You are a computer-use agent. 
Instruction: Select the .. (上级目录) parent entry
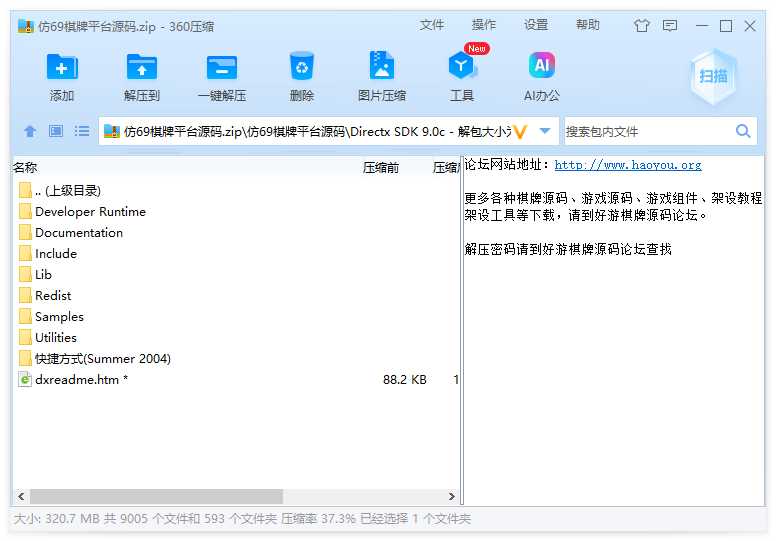pyautogui.click(x=68, y=191)
